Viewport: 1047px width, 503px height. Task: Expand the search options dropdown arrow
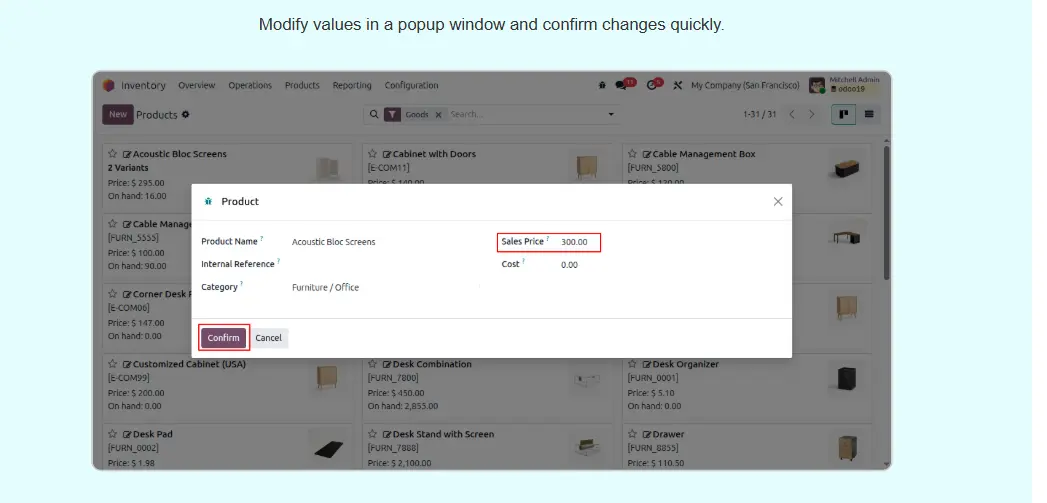click(612, 115)
